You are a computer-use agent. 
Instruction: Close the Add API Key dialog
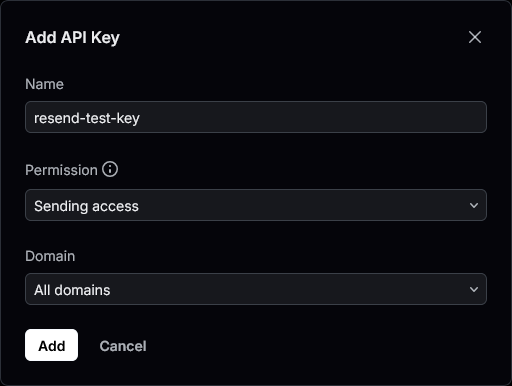[475, 37]
